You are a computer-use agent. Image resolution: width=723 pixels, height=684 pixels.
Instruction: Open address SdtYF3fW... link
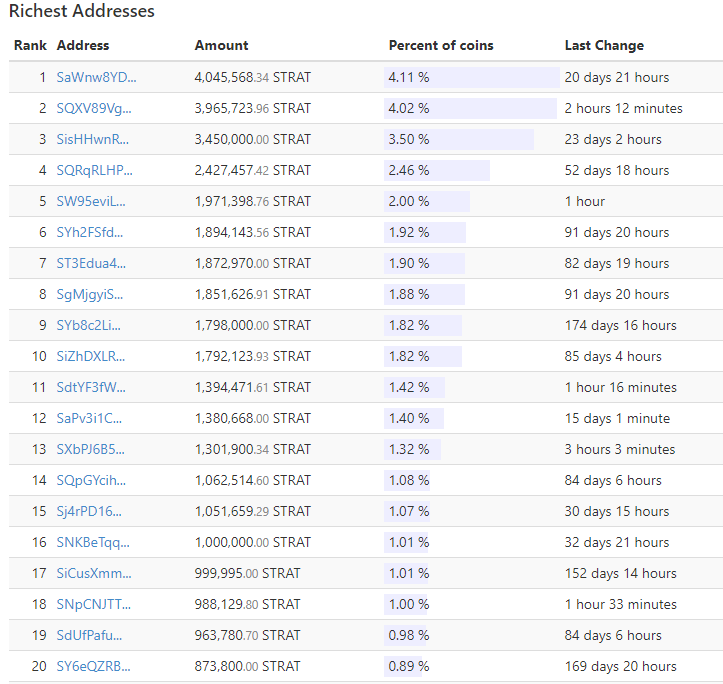coord(91,387)
